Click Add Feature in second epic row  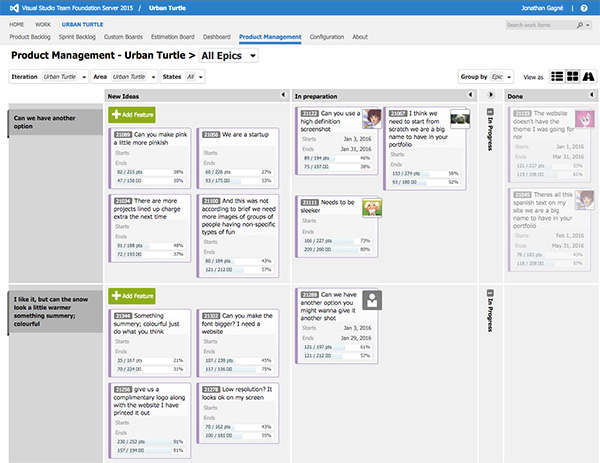click(132, 296)
